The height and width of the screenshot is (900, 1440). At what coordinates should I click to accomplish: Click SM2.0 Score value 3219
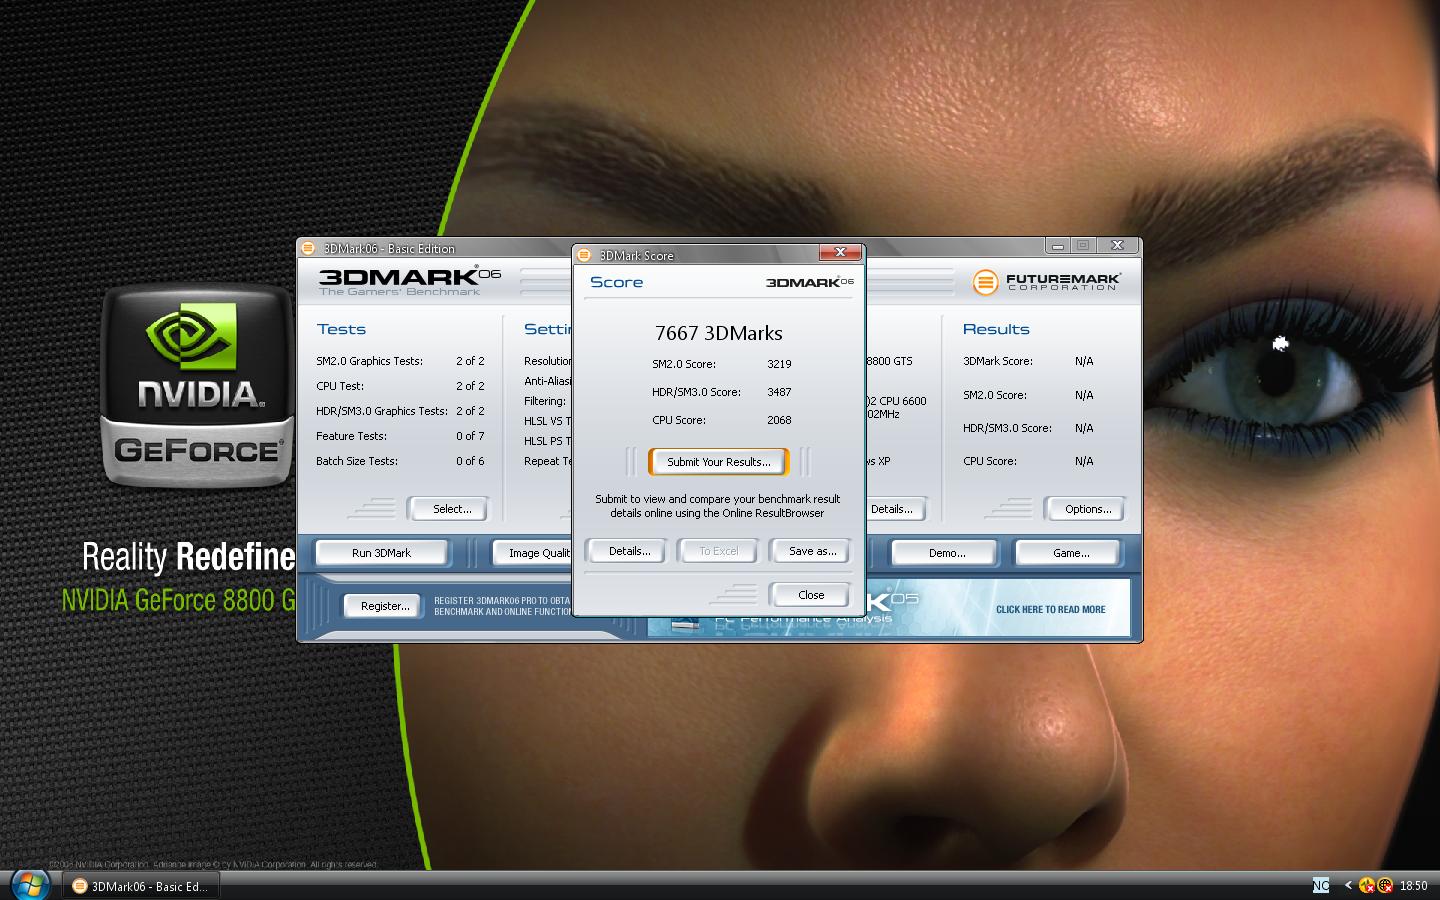tap(779, 364)
